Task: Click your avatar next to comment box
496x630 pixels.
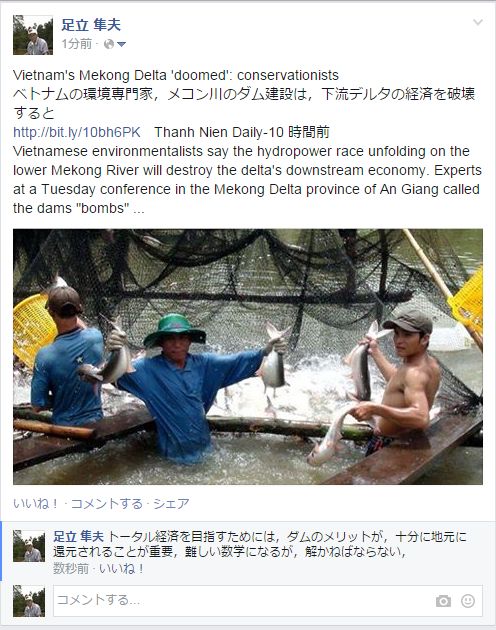Action: [29, 601]
